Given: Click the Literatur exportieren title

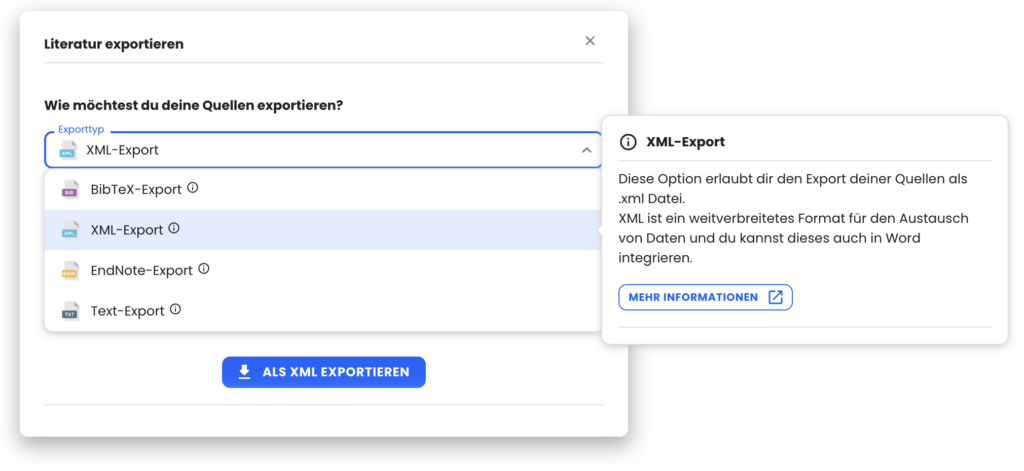Looking at the screenshot, I should coord(114,44).
